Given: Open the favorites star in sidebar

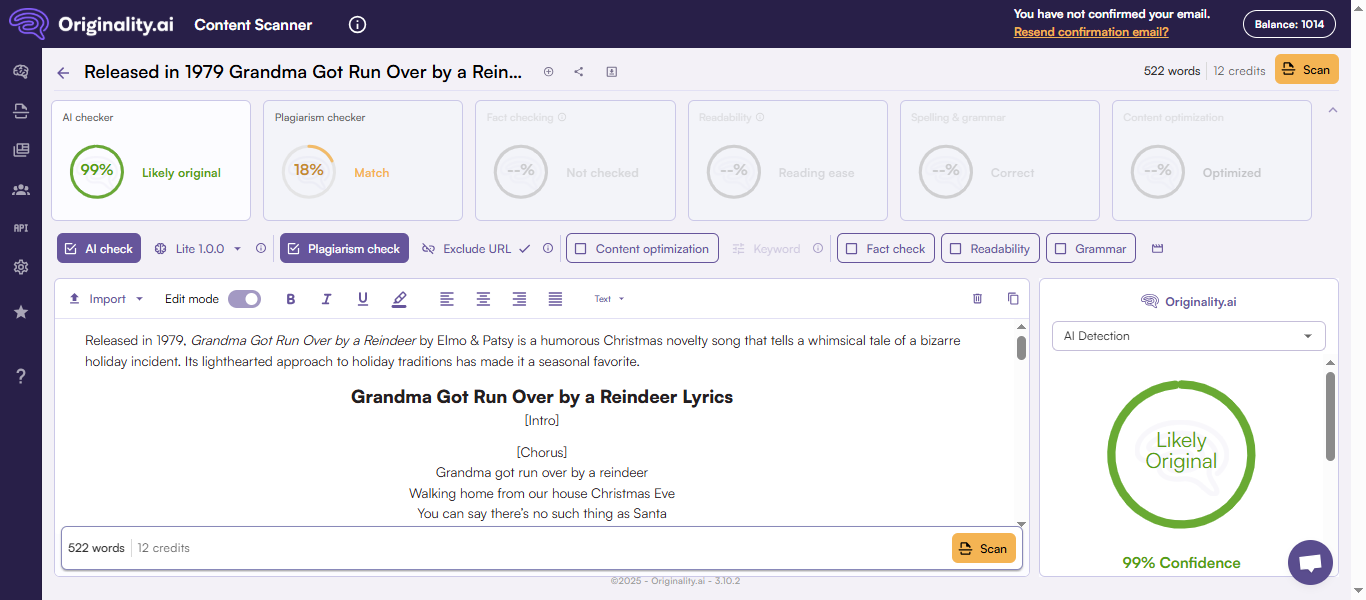Looking at the screenshot, I should (20, 312).
